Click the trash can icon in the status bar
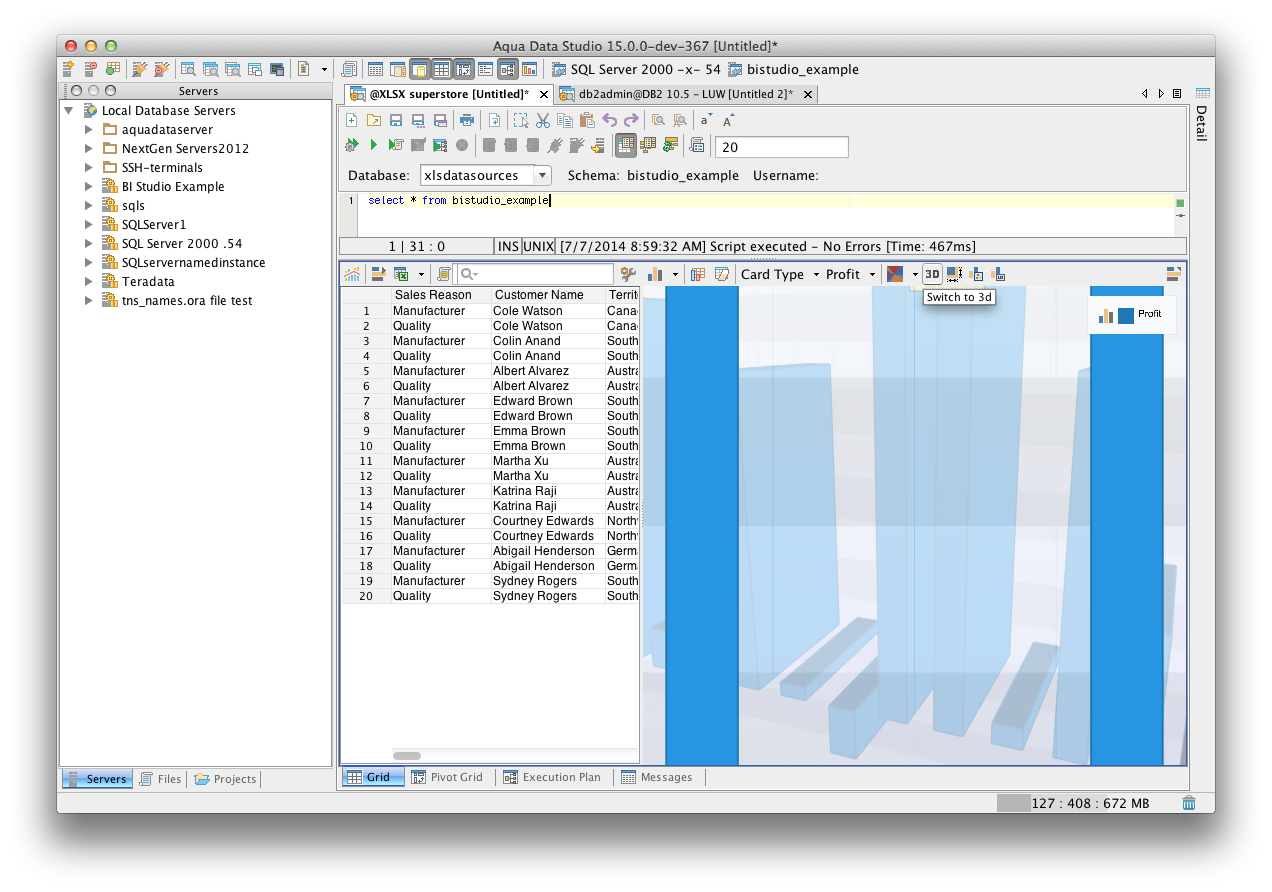The width and height of the screenshot is (1272, 892). pyautogui.click(x=1188, y=802)
